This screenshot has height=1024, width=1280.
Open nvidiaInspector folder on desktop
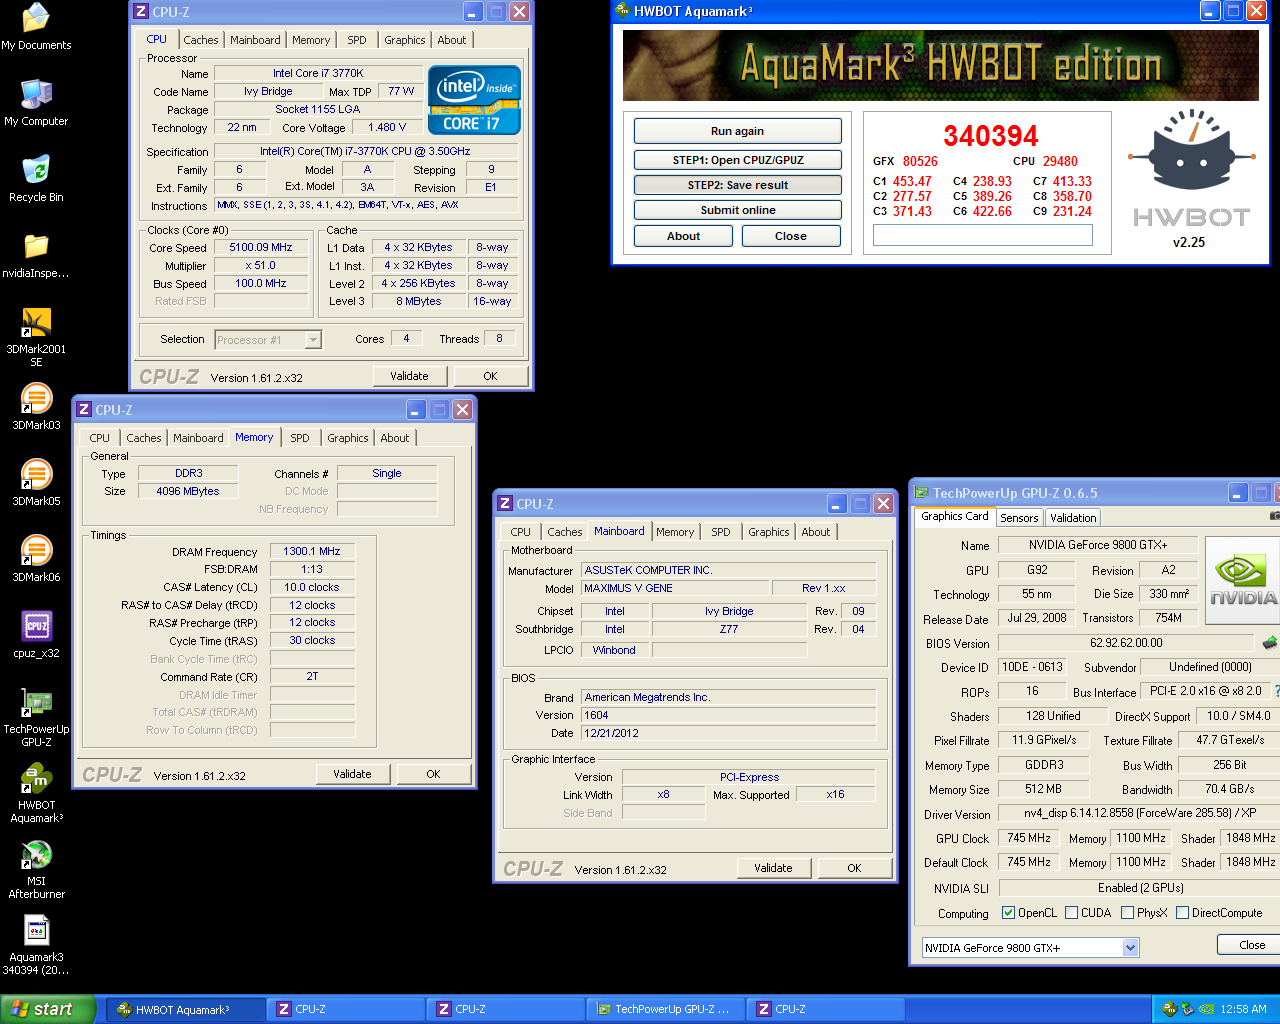(x=36, y=255)
